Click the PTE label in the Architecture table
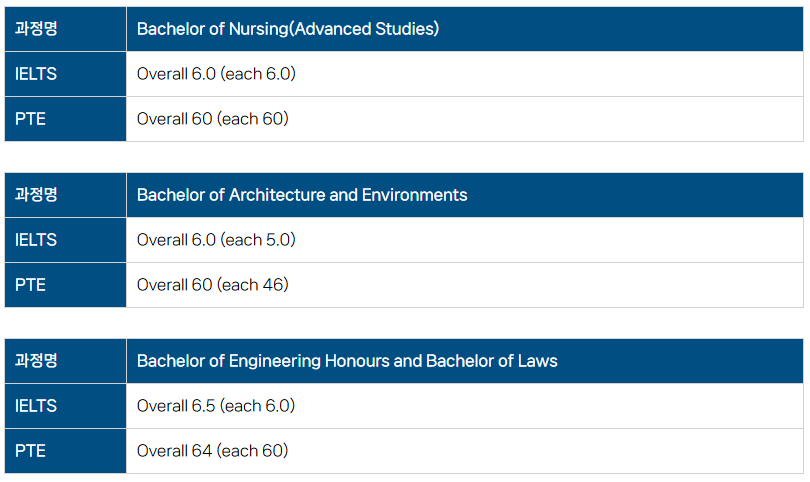 pos(31,285)
